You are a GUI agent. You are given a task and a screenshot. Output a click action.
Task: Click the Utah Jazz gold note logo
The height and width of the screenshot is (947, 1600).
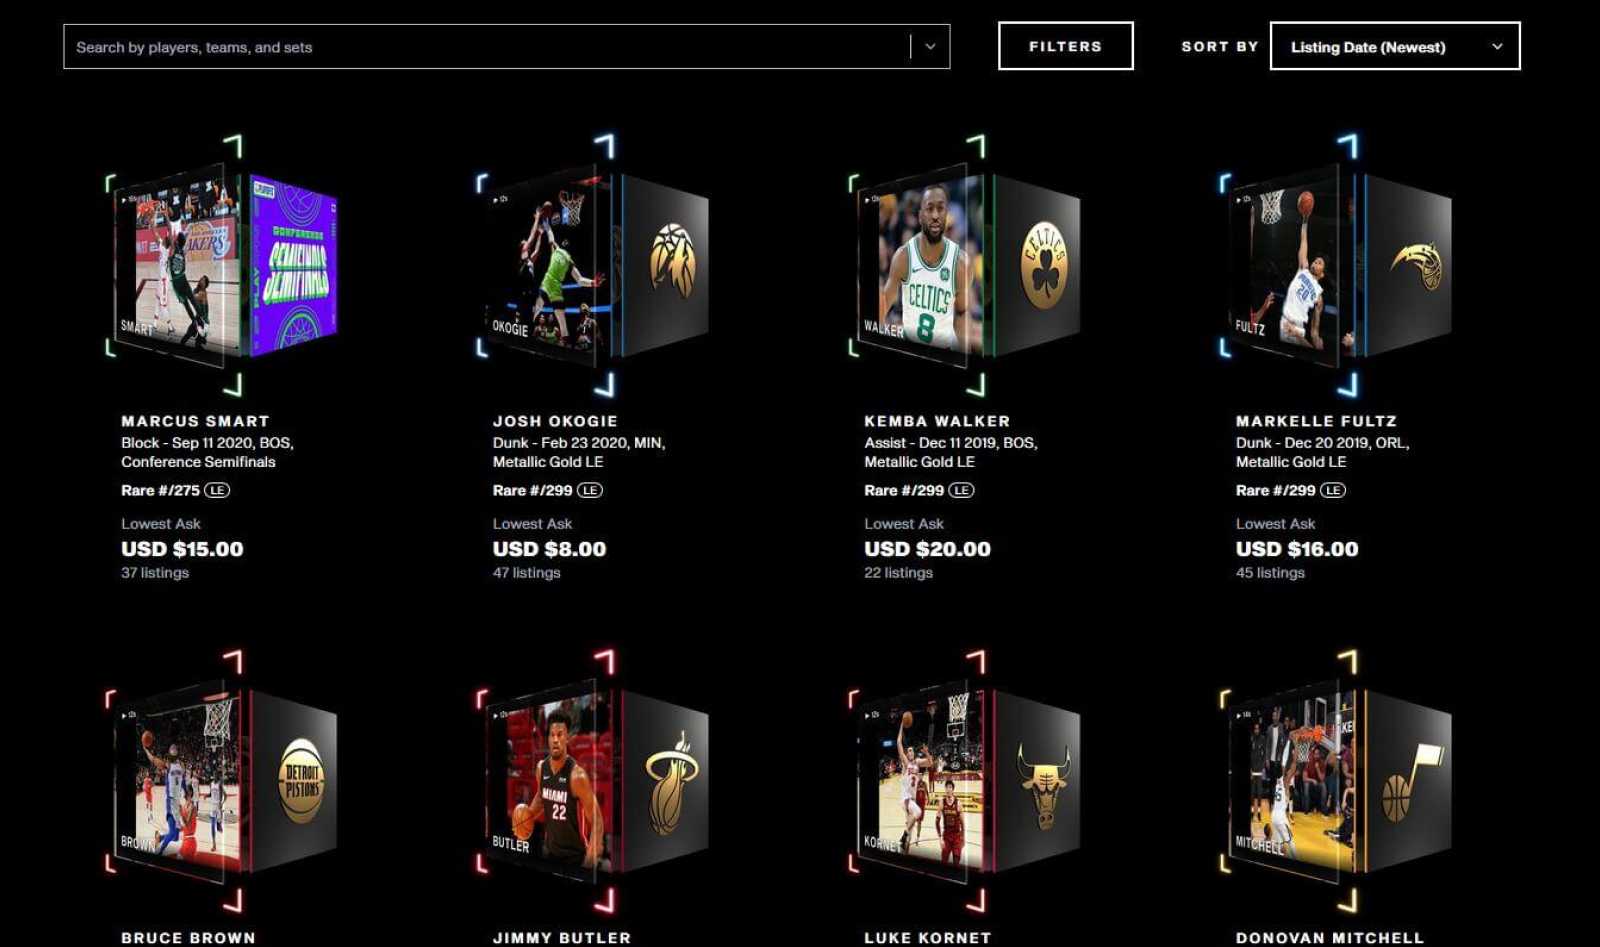[x=1412, y=781]
